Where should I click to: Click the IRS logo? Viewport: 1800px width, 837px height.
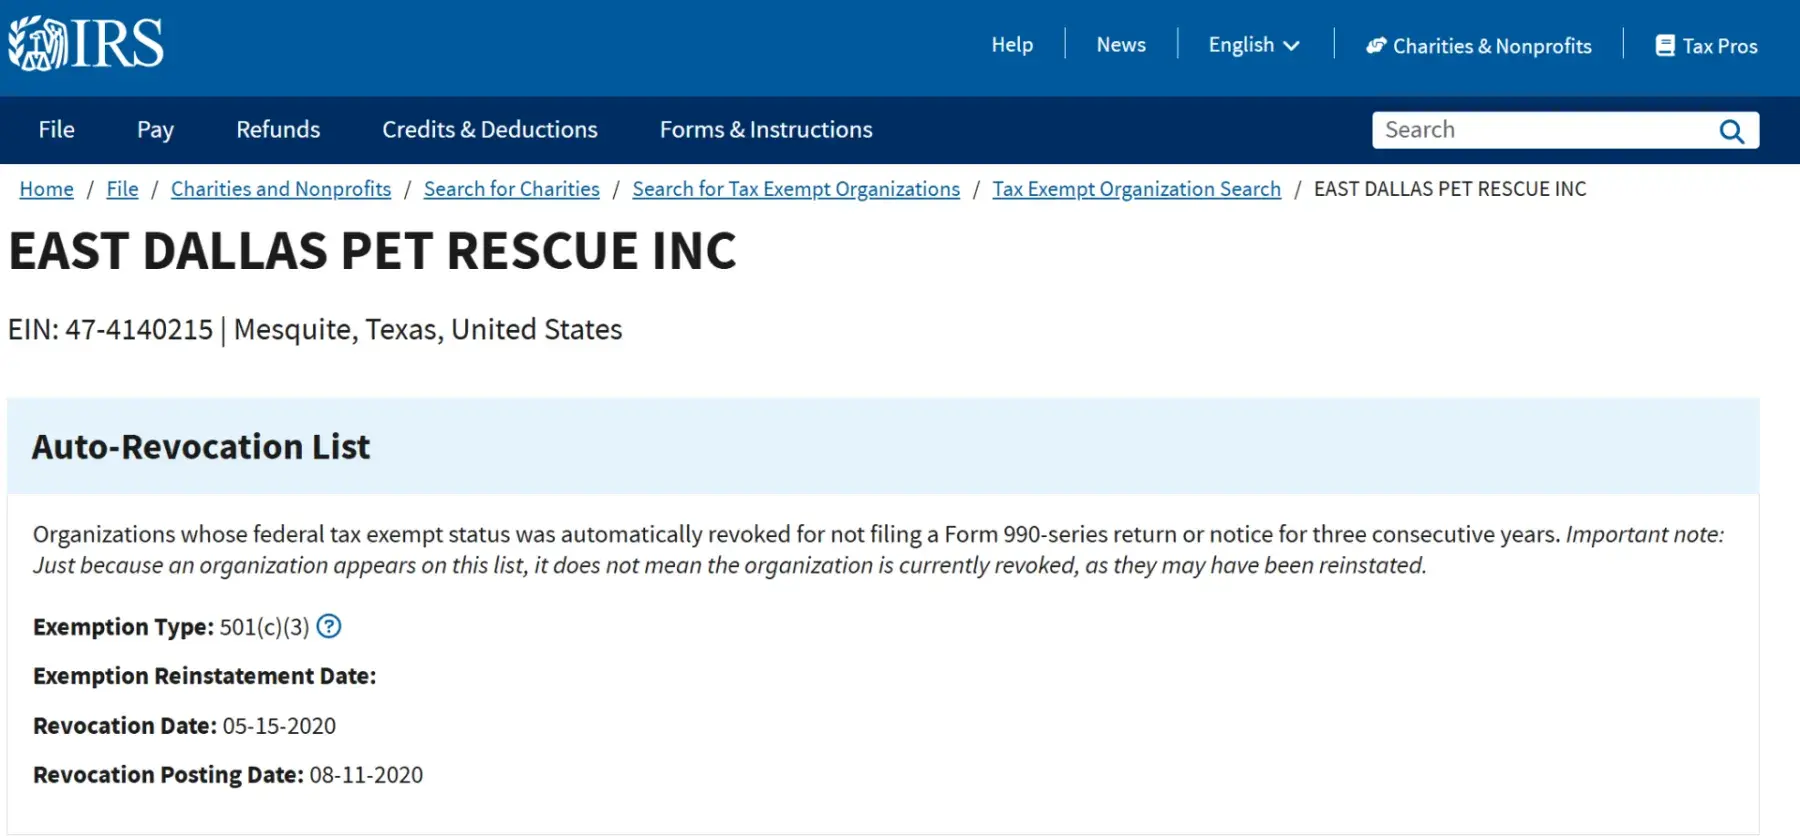(86, 44)
